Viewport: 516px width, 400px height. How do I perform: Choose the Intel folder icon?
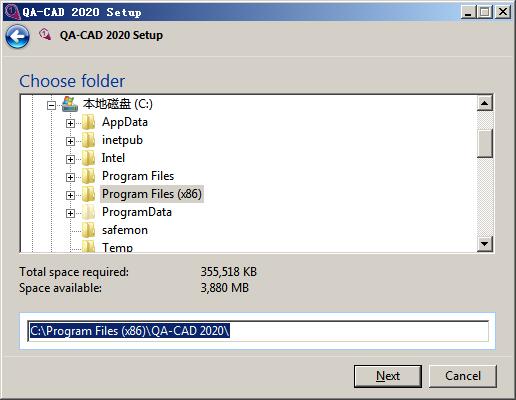point(89,158)
